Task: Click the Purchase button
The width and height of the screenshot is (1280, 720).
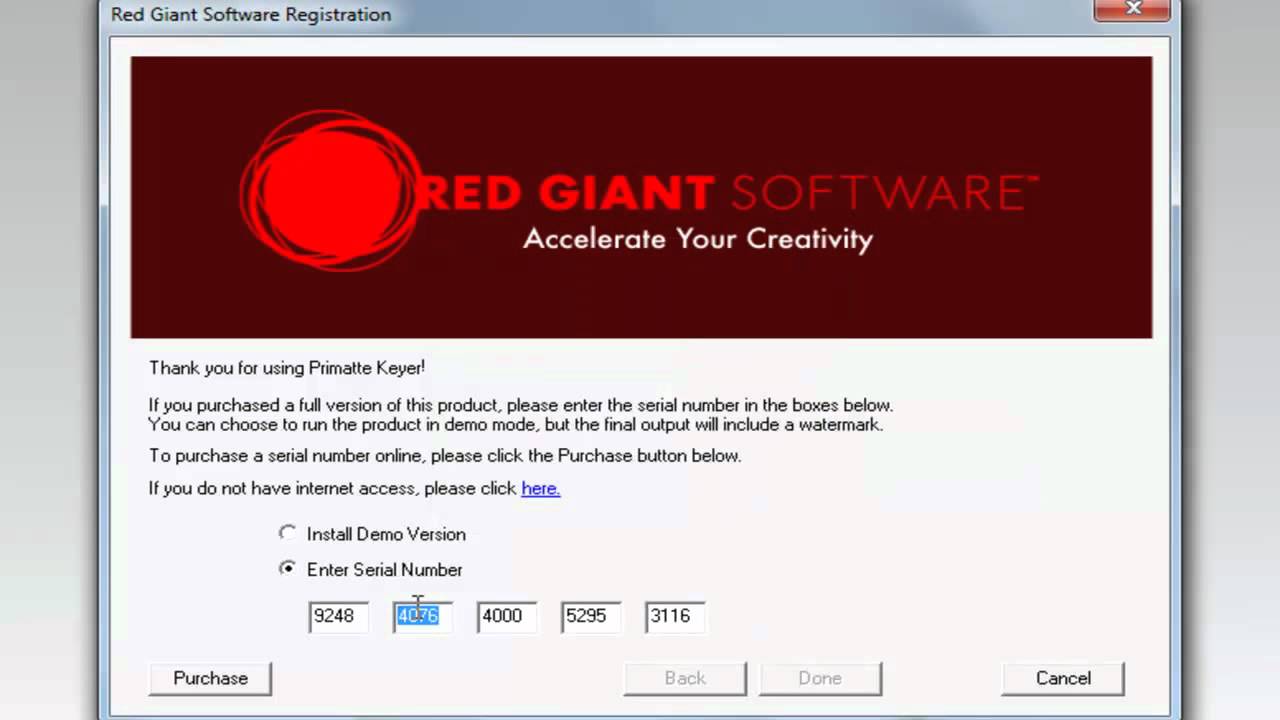Action: (210, 678)
